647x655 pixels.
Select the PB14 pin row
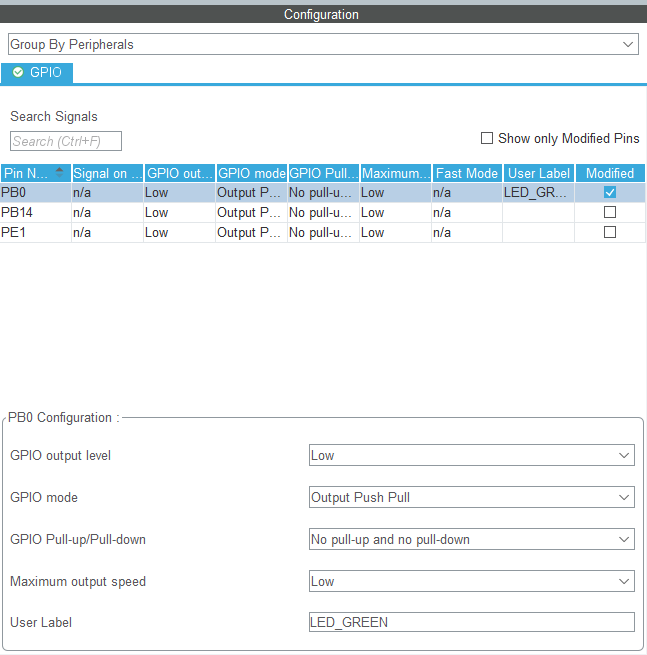[x=35, y=212]
